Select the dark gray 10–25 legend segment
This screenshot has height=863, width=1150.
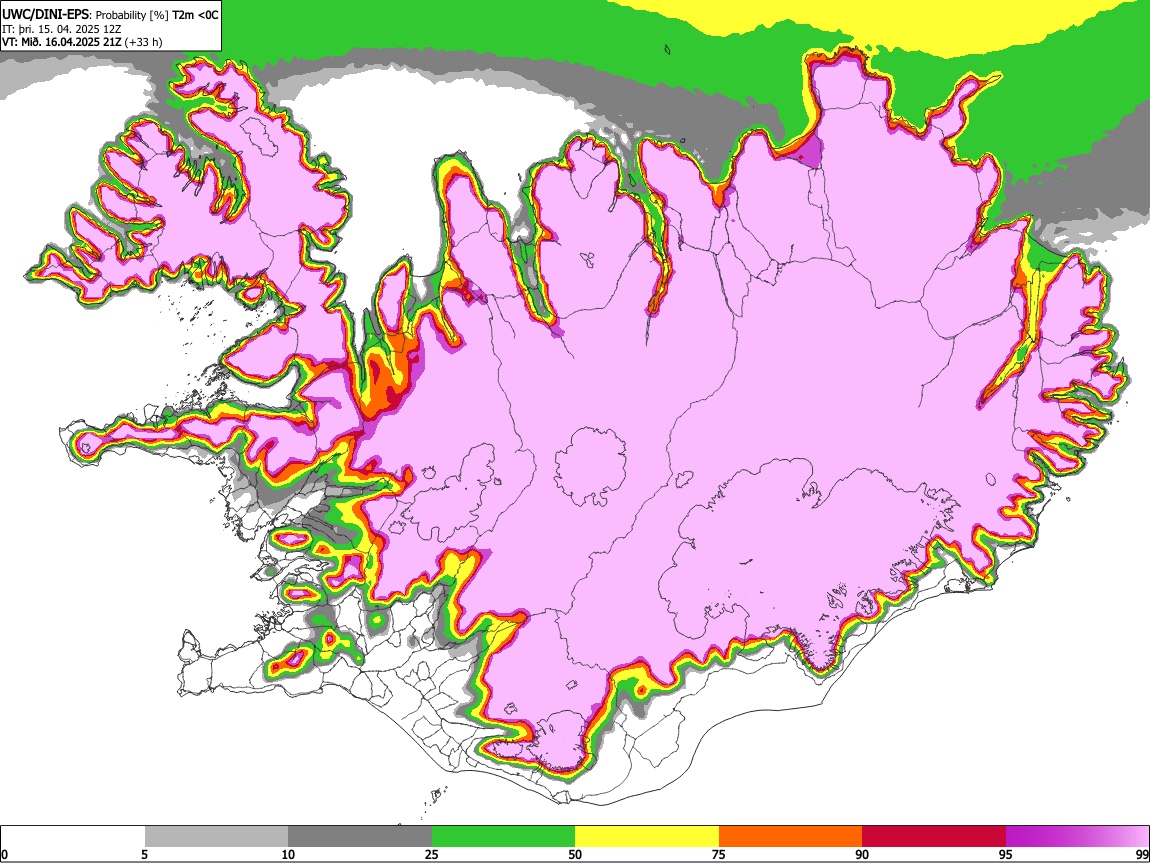click(360, 836)
